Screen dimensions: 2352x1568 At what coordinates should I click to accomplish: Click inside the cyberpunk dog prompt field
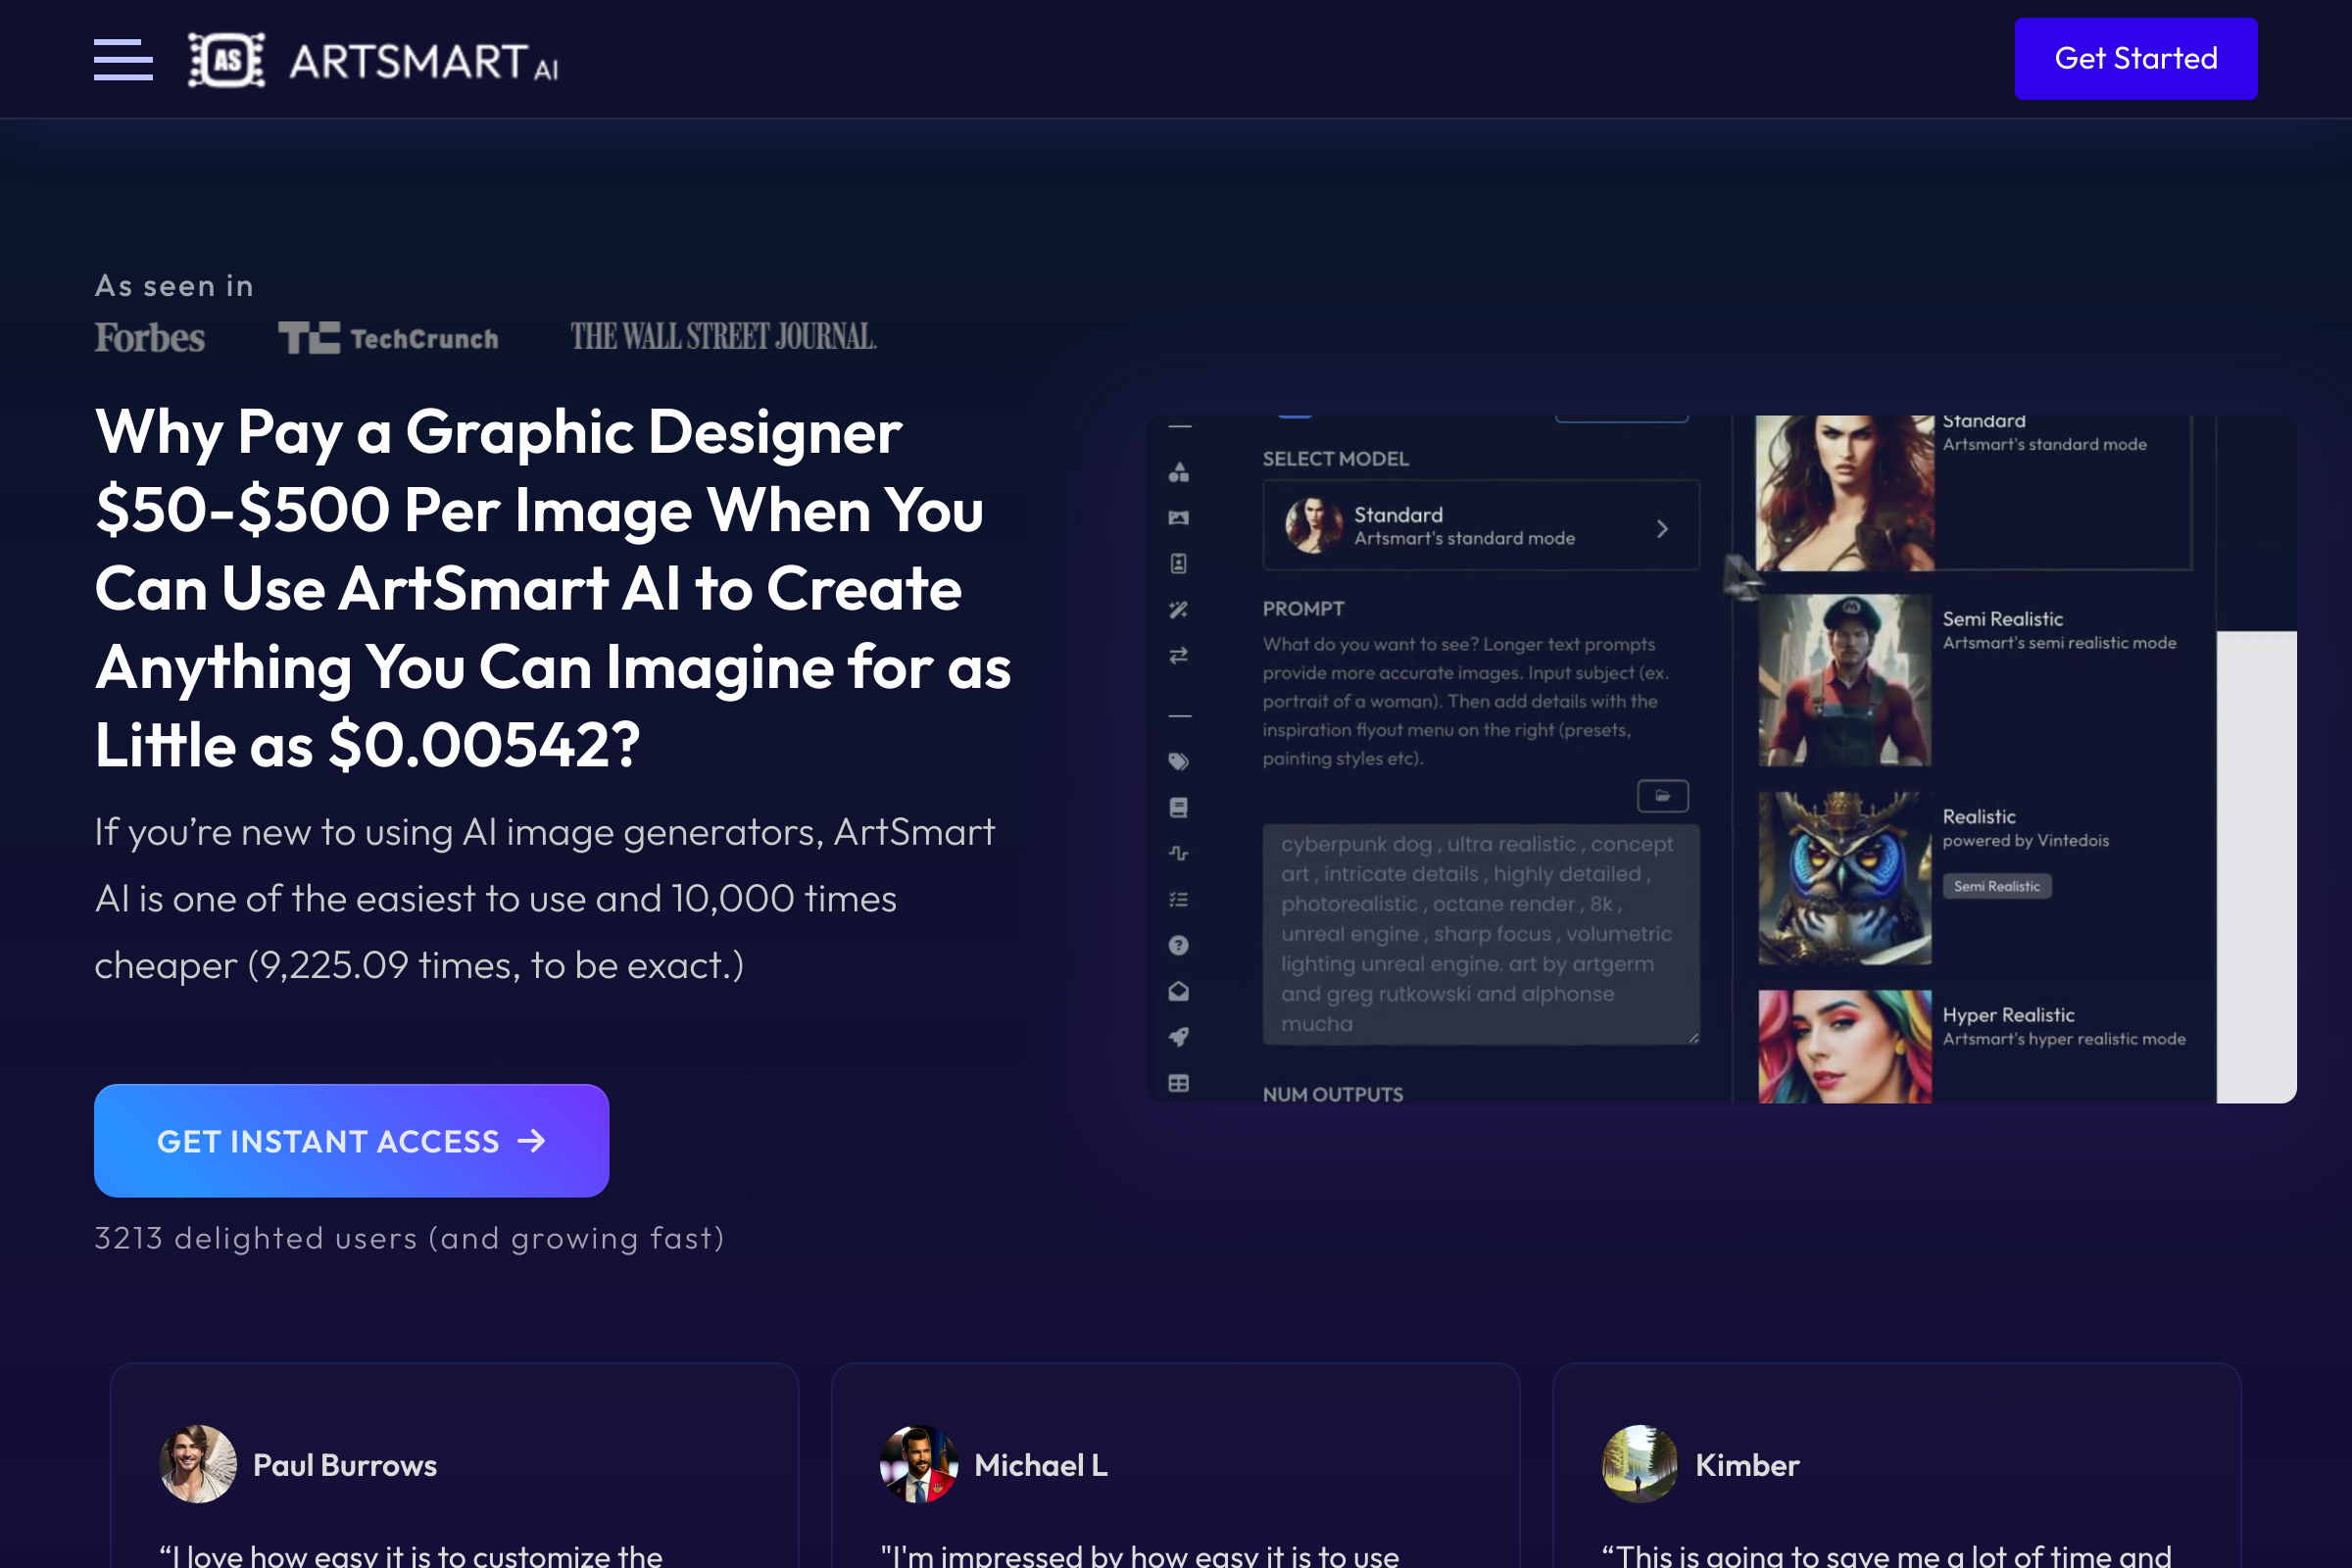coord(1480,930)
